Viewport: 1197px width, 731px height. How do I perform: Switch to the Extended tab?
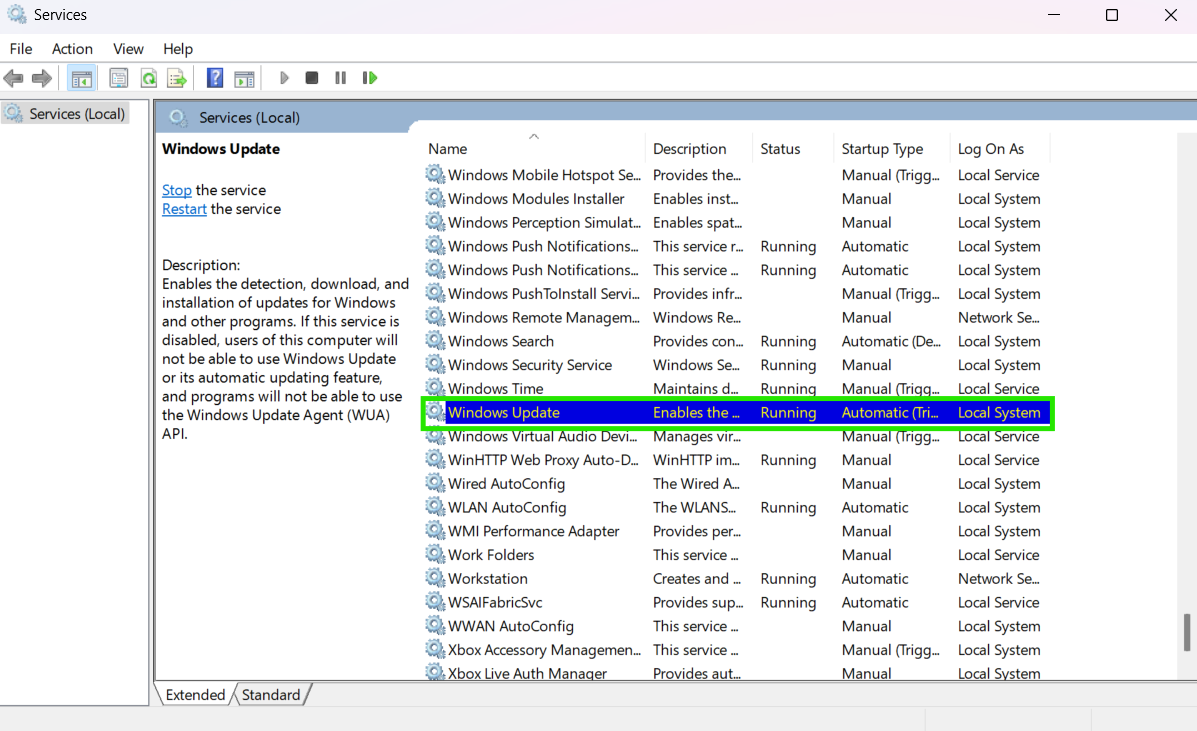click(195, 694)
